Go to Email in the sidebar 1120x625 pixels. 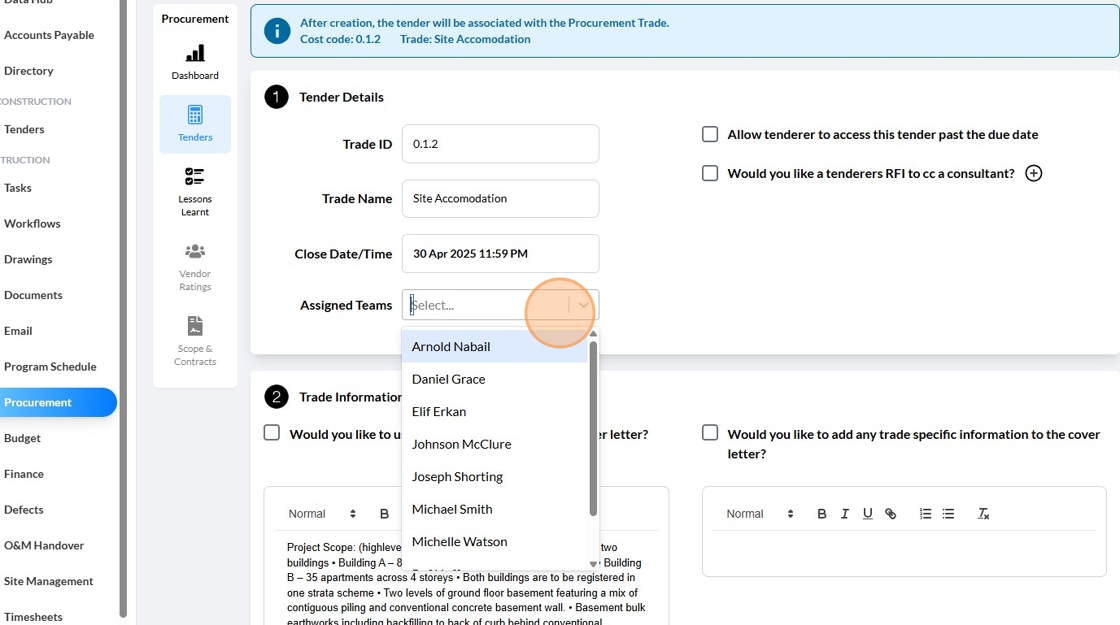[x=18, y=331]
